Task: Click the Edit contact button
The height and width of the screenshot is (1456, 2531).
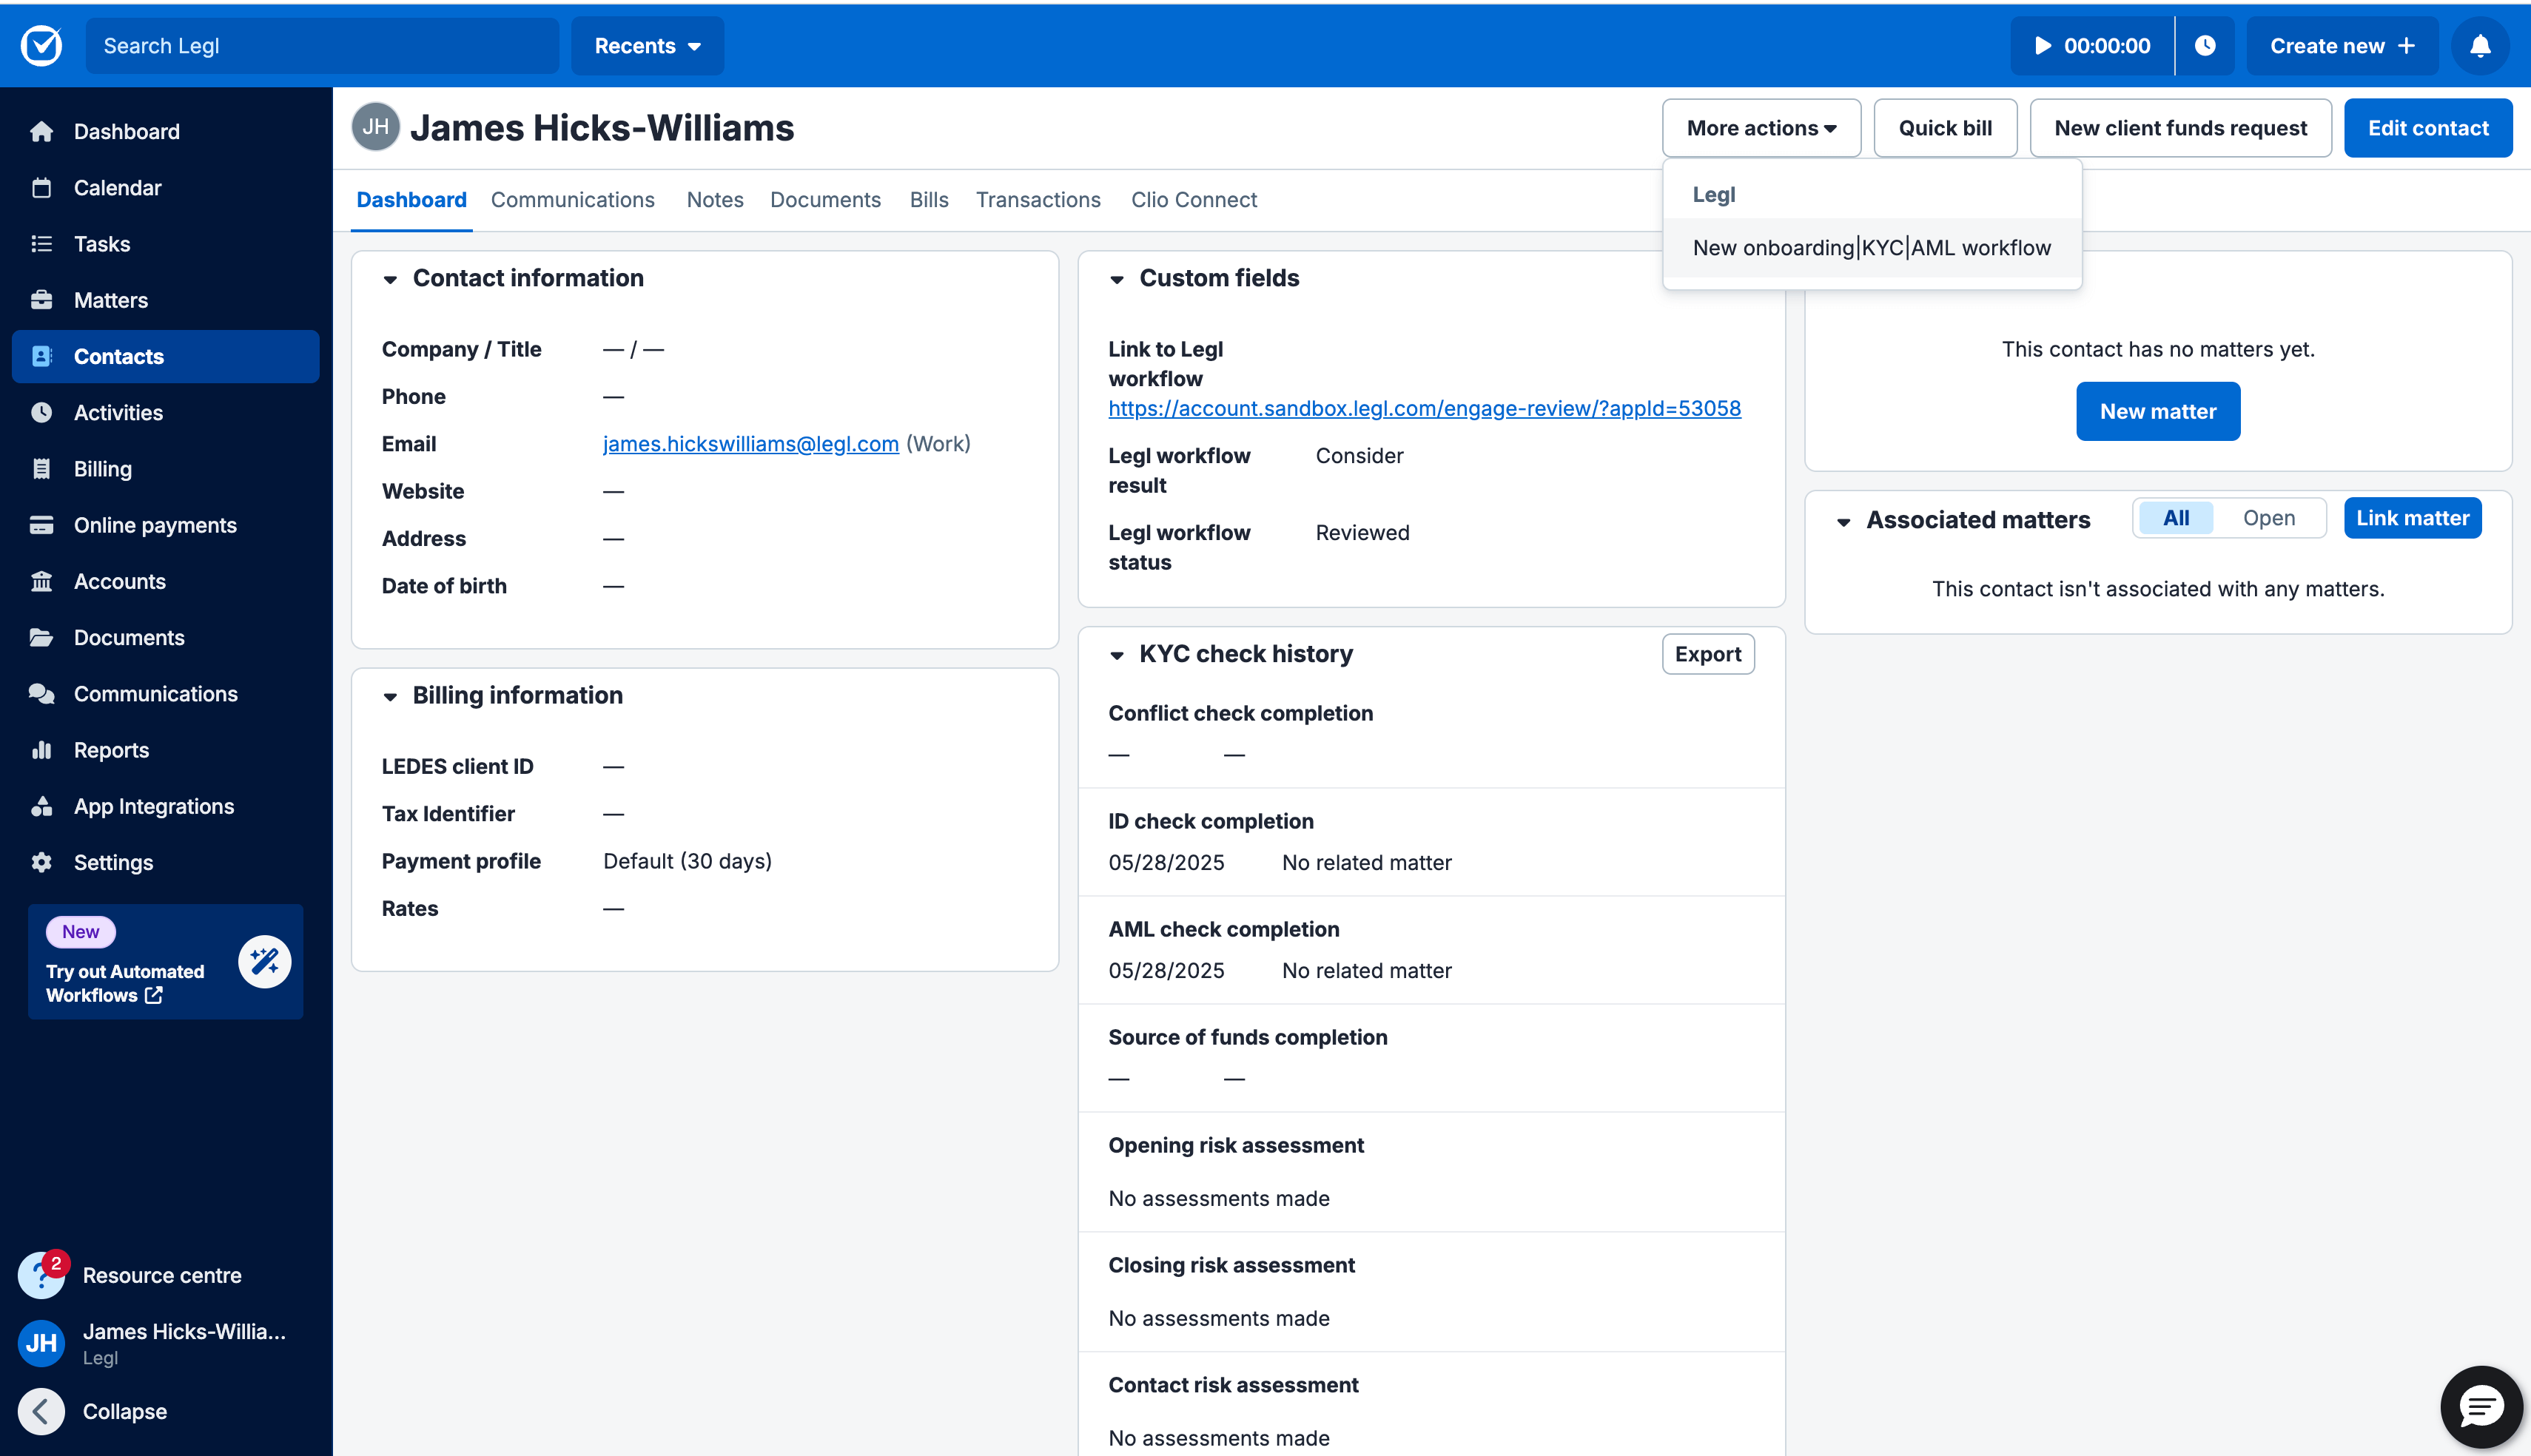Action: [2427, 128]
